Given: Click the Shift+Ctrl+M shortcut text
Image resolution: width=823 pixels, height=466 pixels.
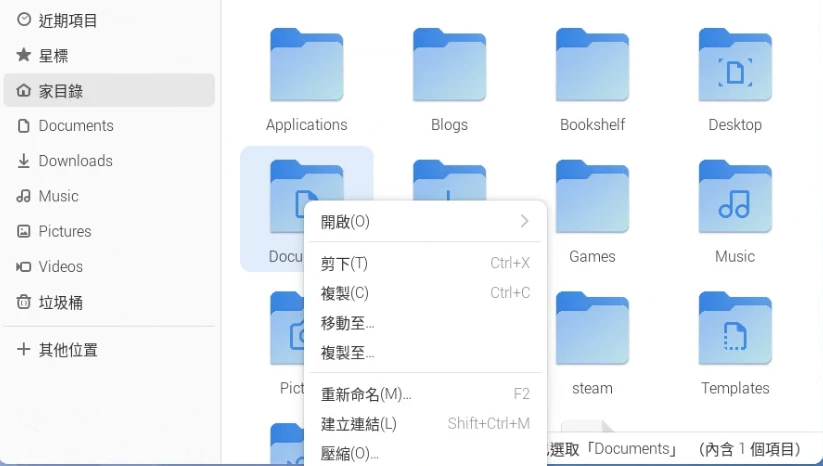Looking at the screenshot, I should 489,423.
